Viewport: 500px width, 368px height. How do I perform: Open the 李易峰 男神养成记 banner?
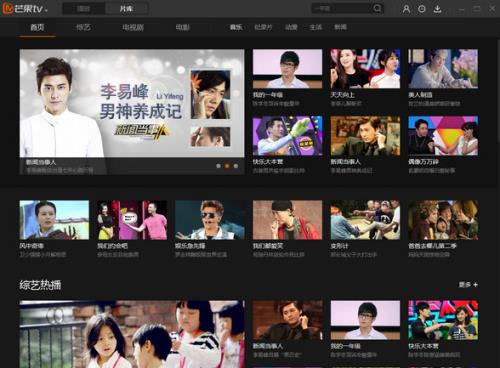click(132, 103)
